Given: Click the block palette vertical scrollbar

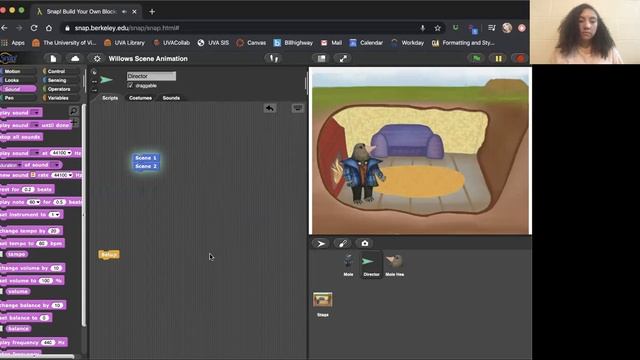Looking at the screenshot, I should 84,216.
